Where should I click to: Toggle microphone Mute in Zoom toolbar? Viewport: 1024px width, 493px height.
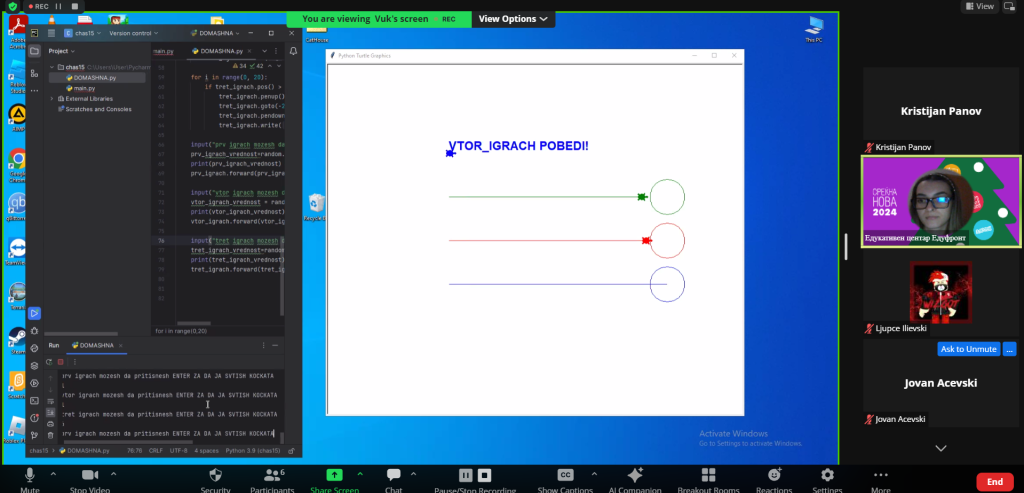pos(30,475)
